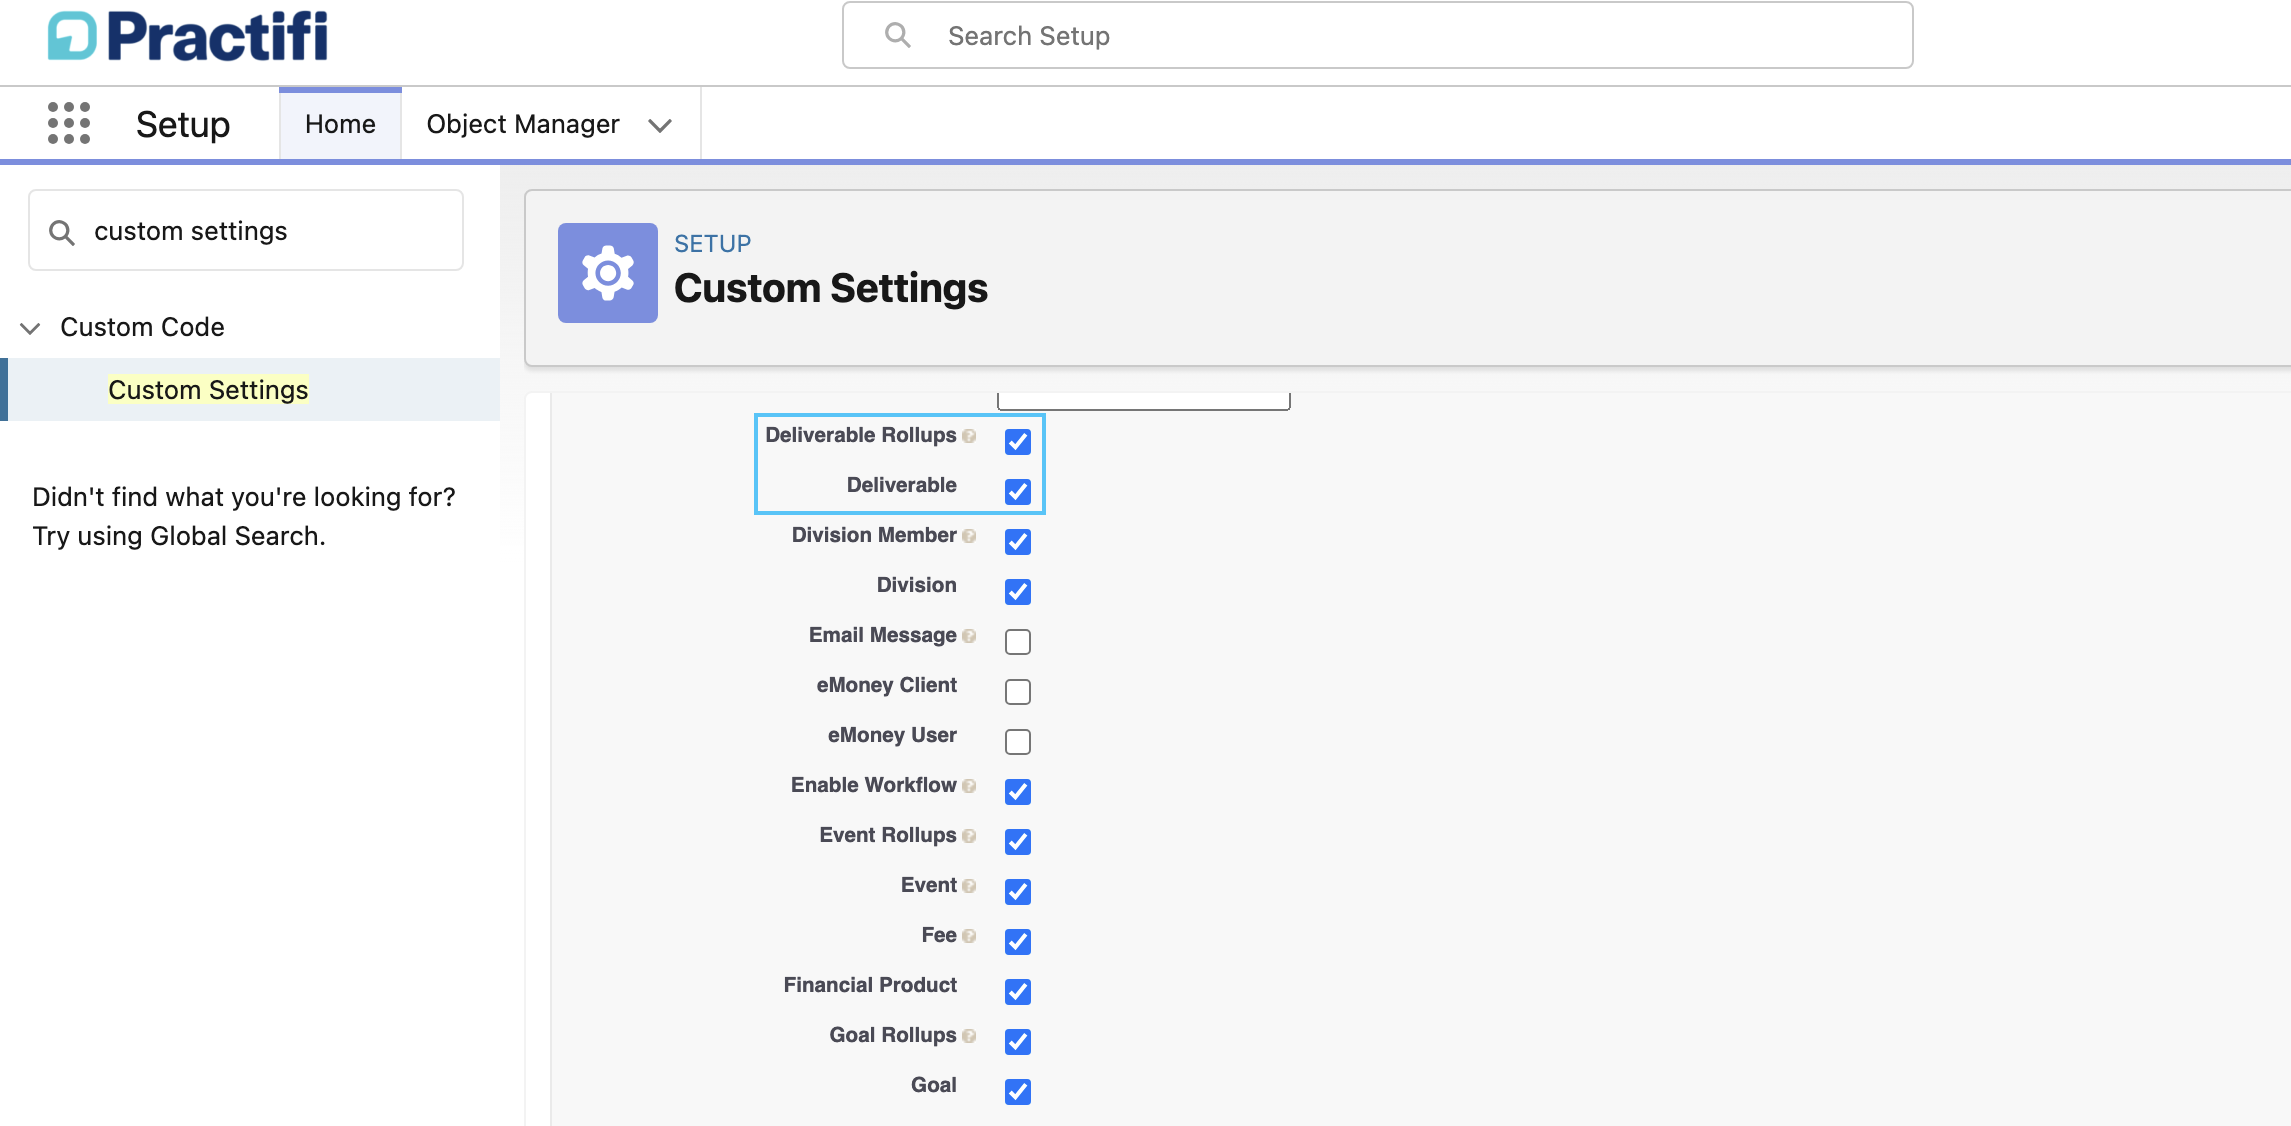This screenshot has height=1126, width=2291.
Task: Click the Financial Product label
Action: pyautogui.click(x=870, y=985)
